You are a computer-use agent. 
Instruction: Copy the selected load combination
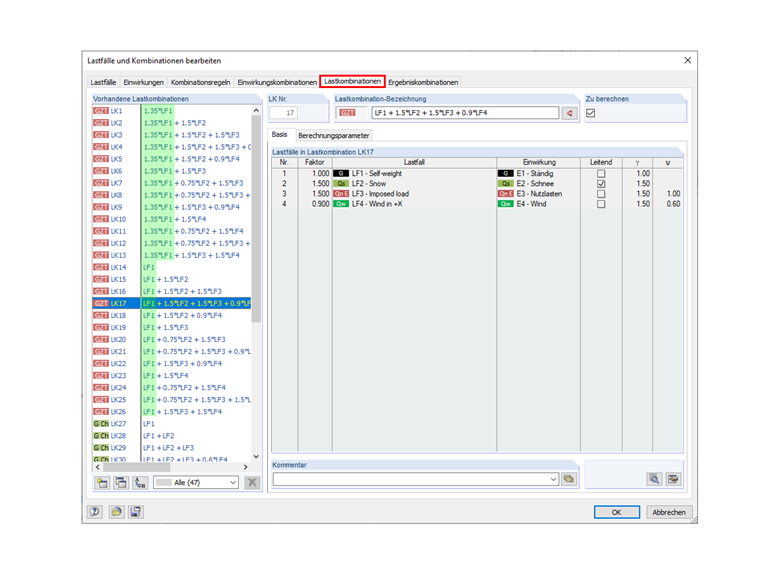[x=121, y=483]
